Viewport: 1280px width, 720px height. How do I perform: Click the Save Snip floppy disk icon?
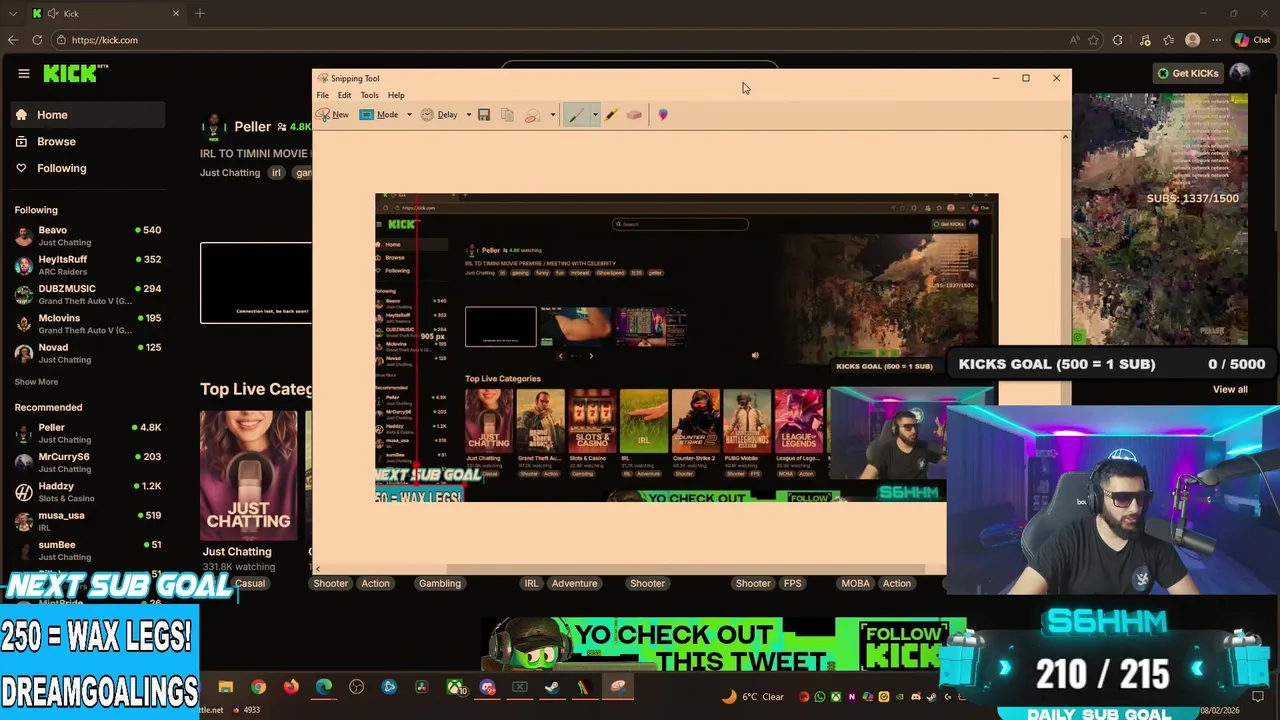pyautogui.click(x=484, y=115)
